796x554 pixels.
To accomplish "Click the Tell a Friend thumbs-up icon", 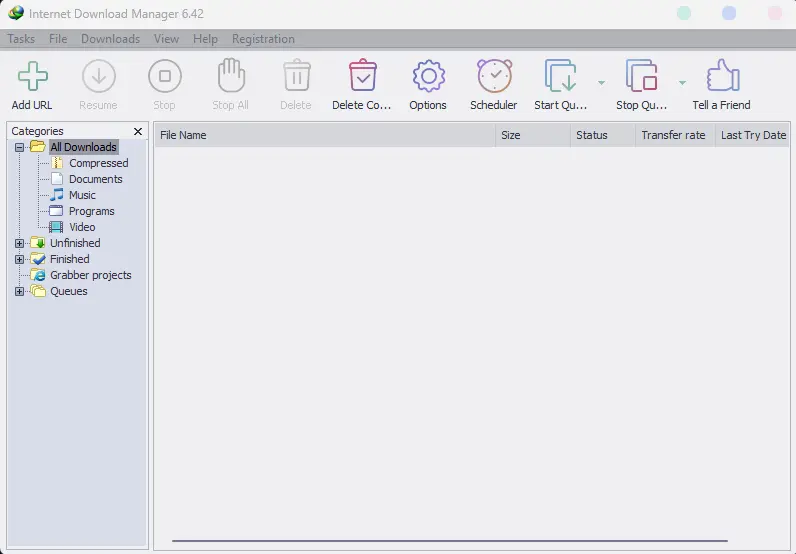I will pyautogui.click(x=723, y=76).
